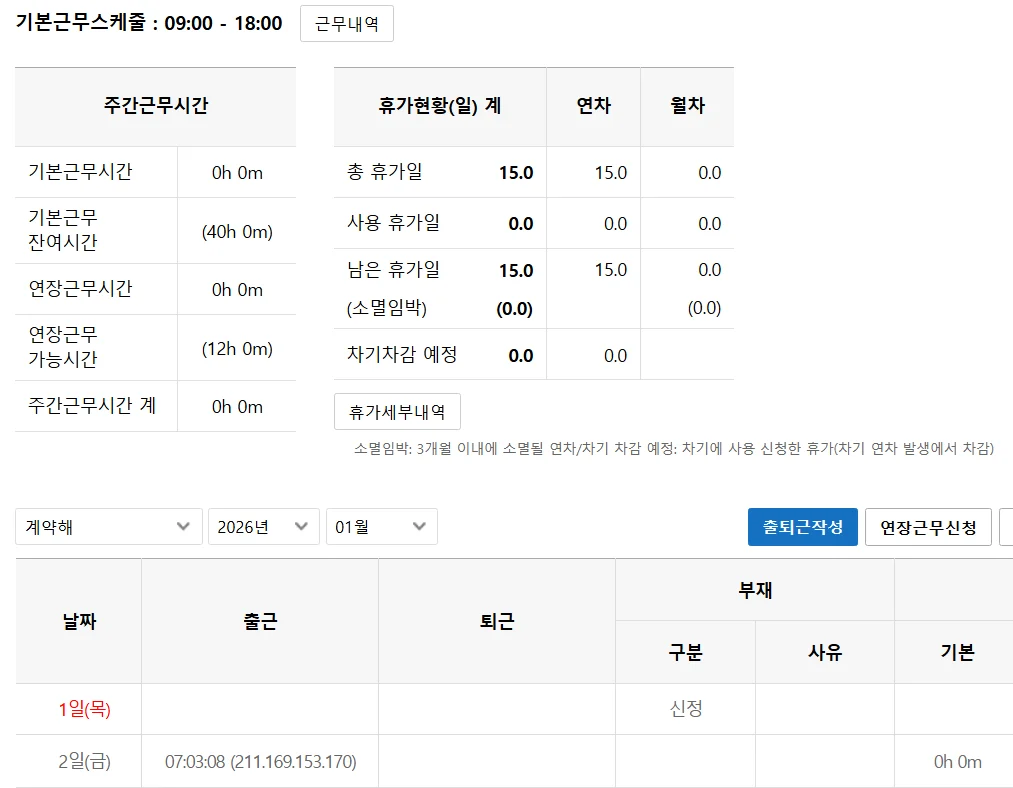This screenshot has height=788, width=1013.
Task: Click the 07:03:08 clock-in entry
Action: coord(260,762)
